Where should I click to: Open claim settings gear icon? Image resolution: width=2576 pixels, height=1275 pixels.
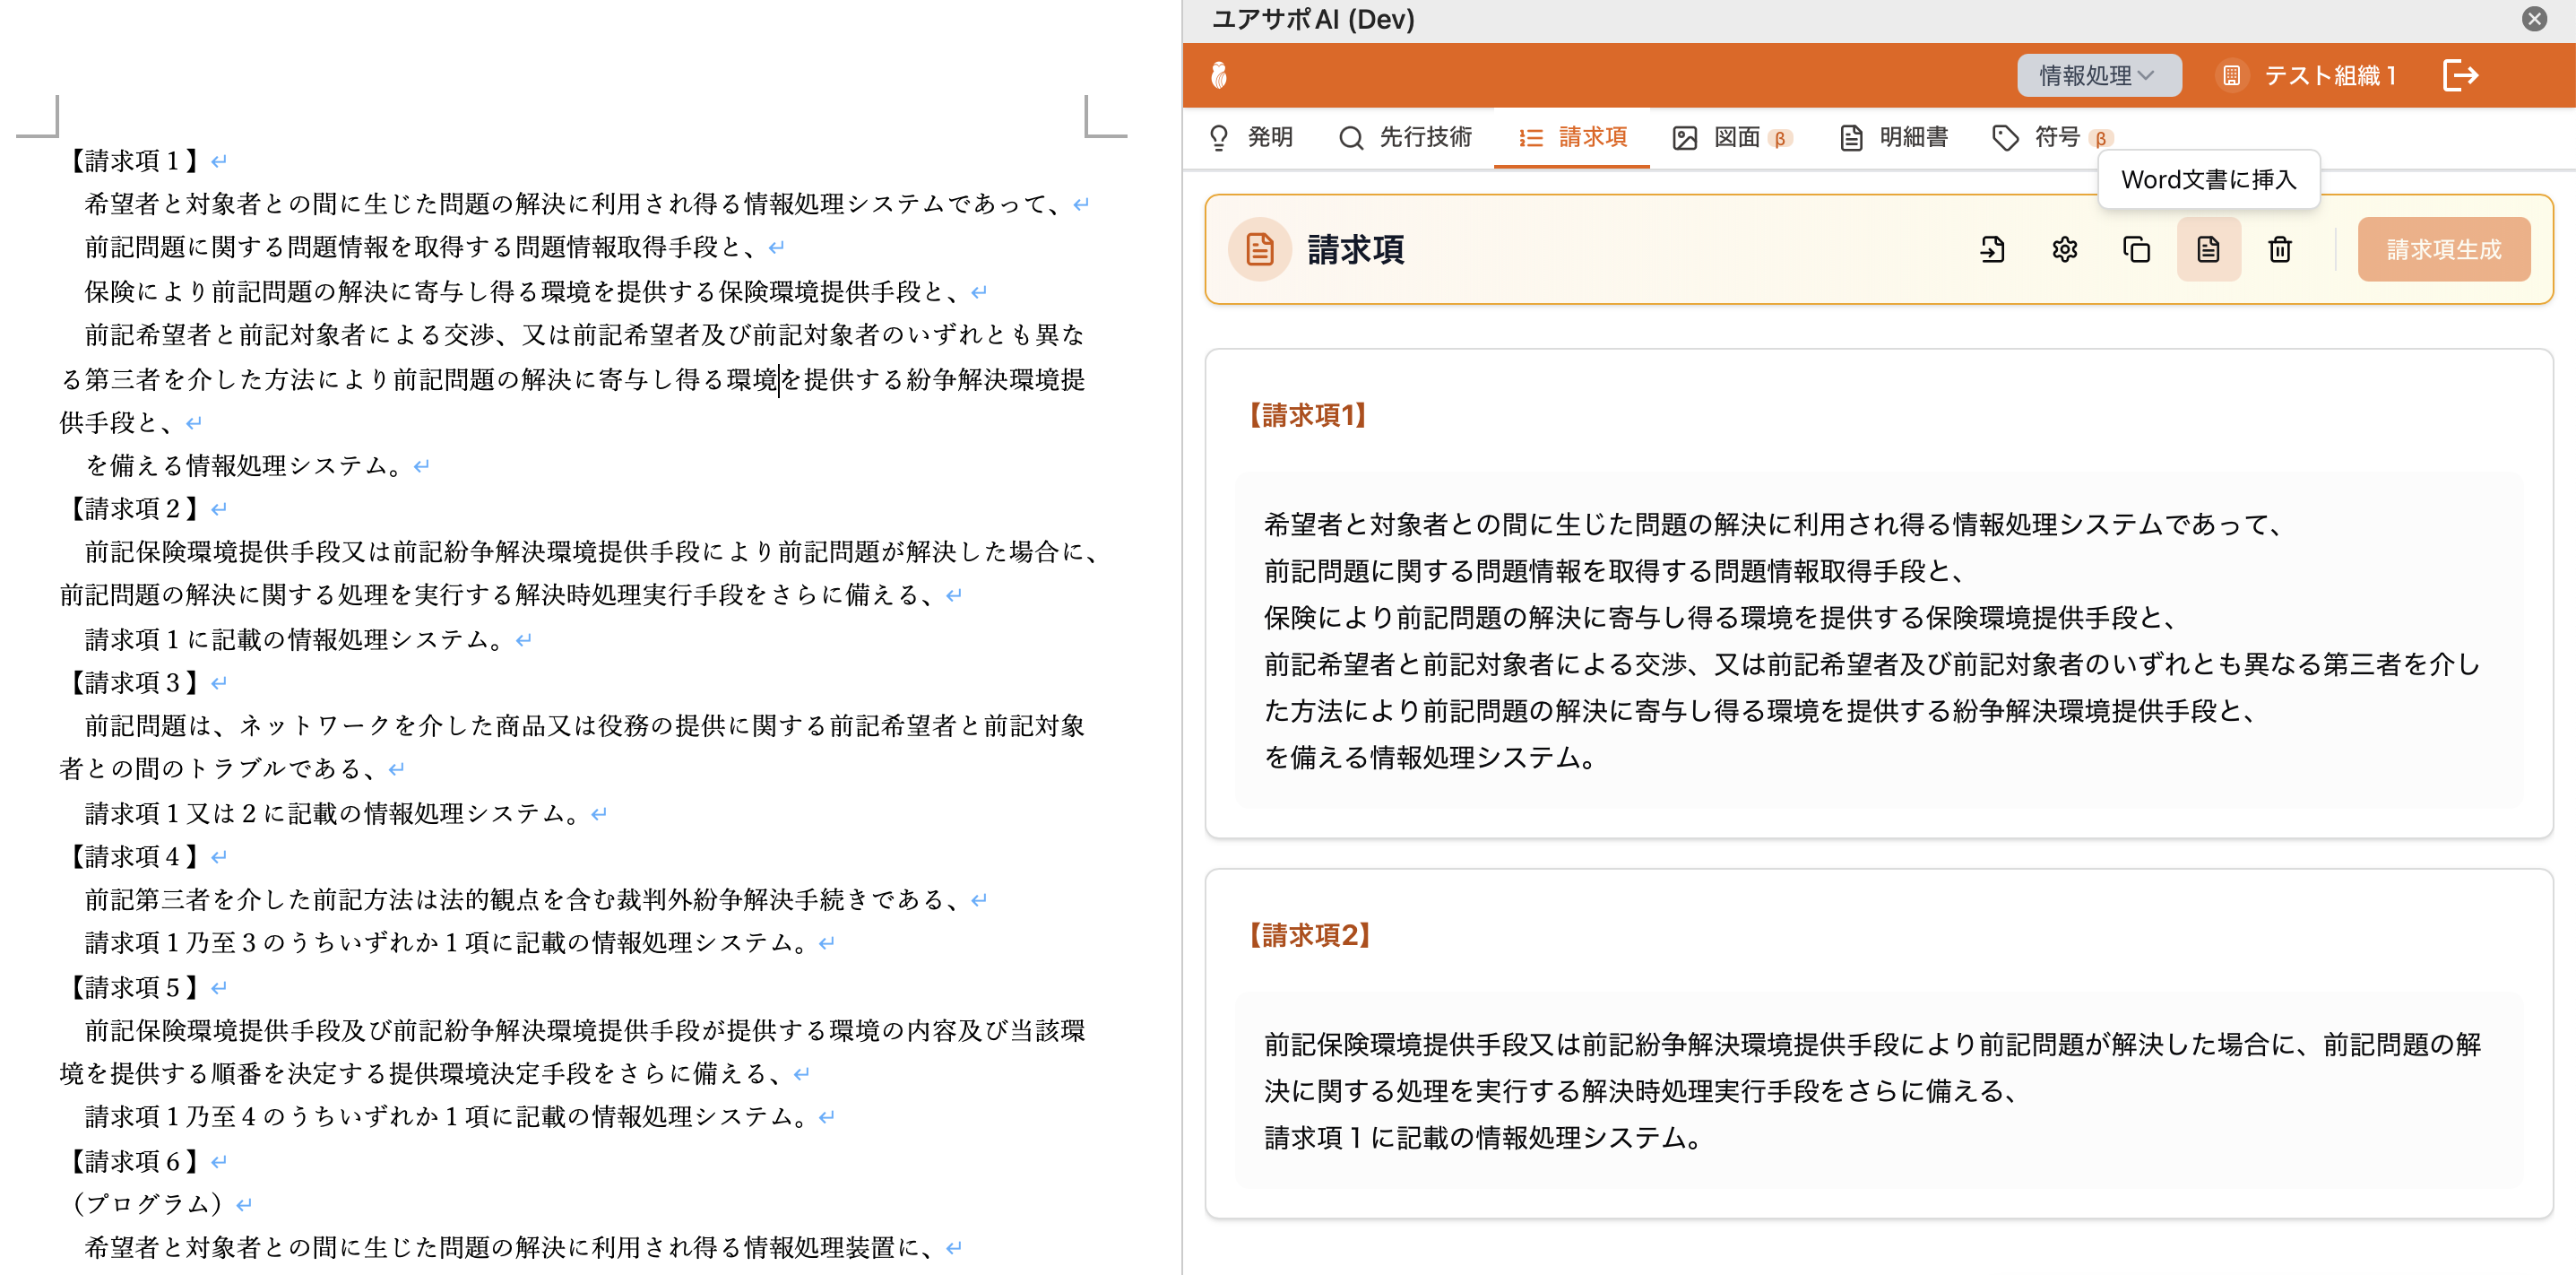2064,249
